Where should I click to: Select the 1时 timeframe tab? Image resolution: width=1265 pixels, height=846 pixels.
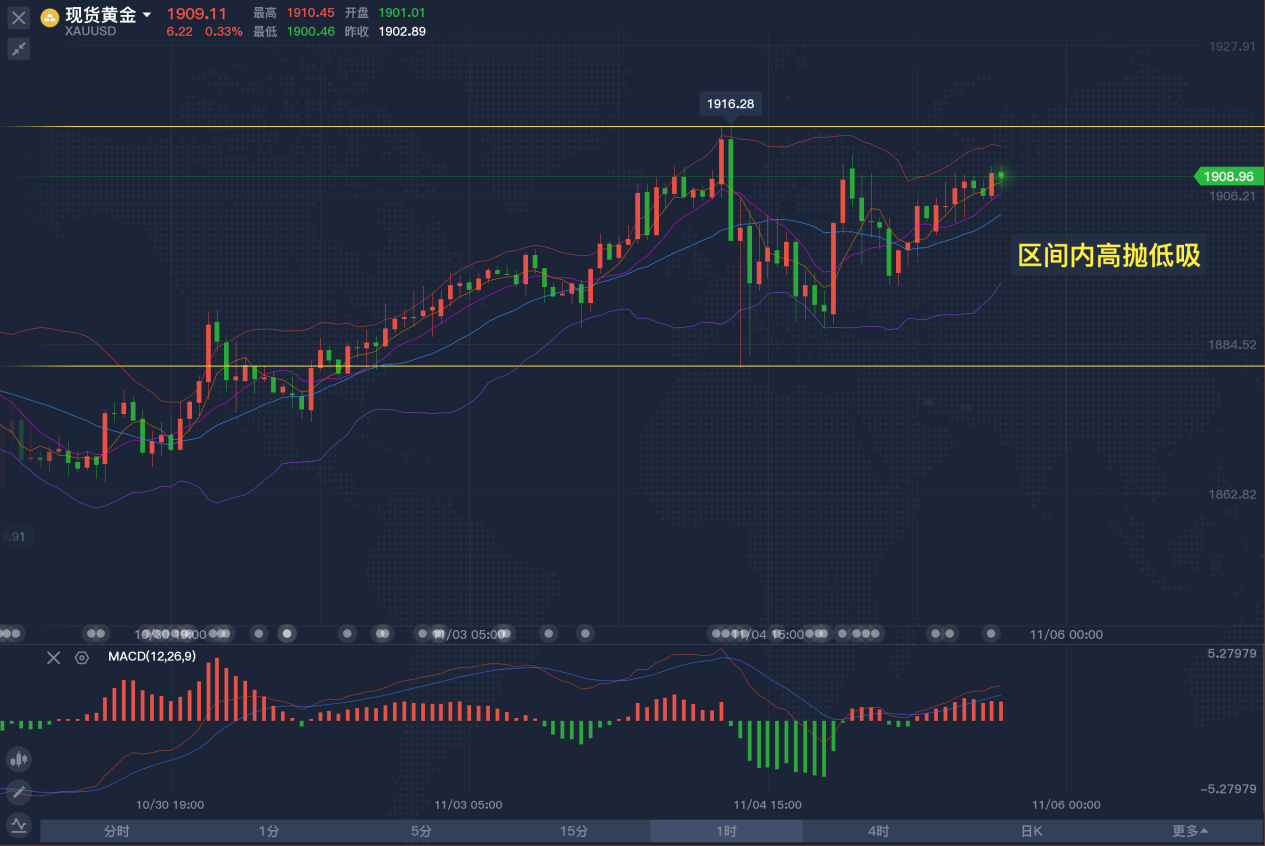coord(726,831)
